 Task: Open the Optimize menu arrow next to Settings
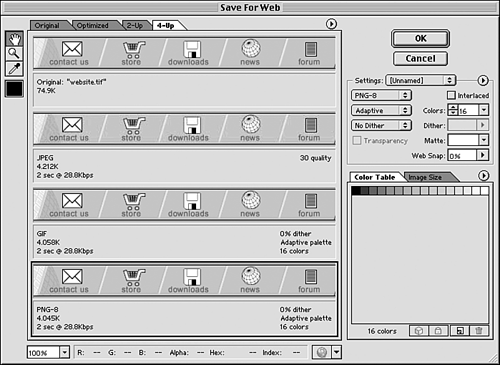(483, 80)
